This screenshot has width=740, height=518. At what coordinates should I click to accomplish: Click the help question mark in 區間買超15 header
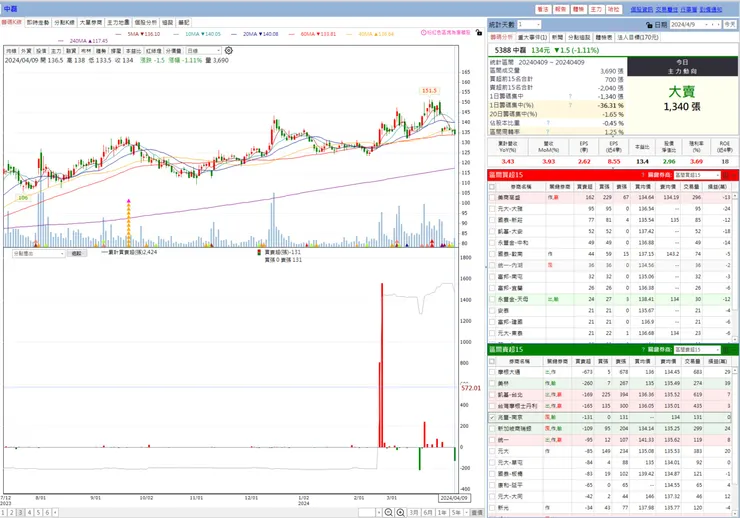[x=643, y=175]
